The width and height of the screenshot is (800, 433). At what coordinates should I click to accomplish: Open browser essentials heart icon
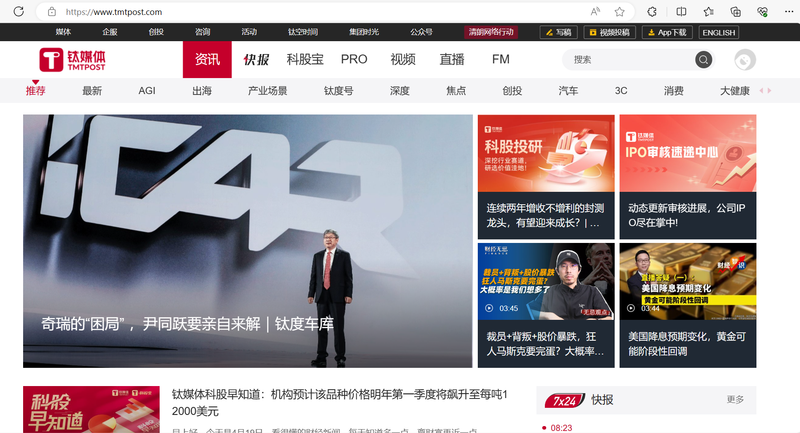[x=762, y=12]
